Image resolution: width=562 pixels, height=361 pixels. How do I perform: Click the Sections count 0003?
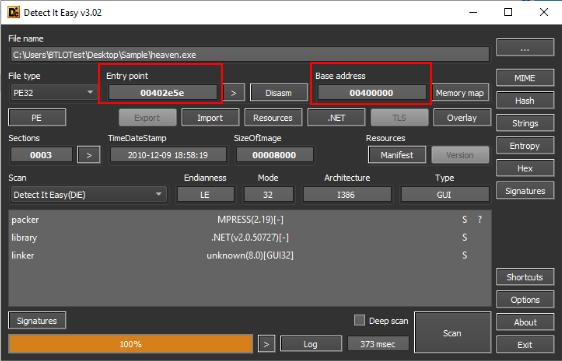click(41, 155)
